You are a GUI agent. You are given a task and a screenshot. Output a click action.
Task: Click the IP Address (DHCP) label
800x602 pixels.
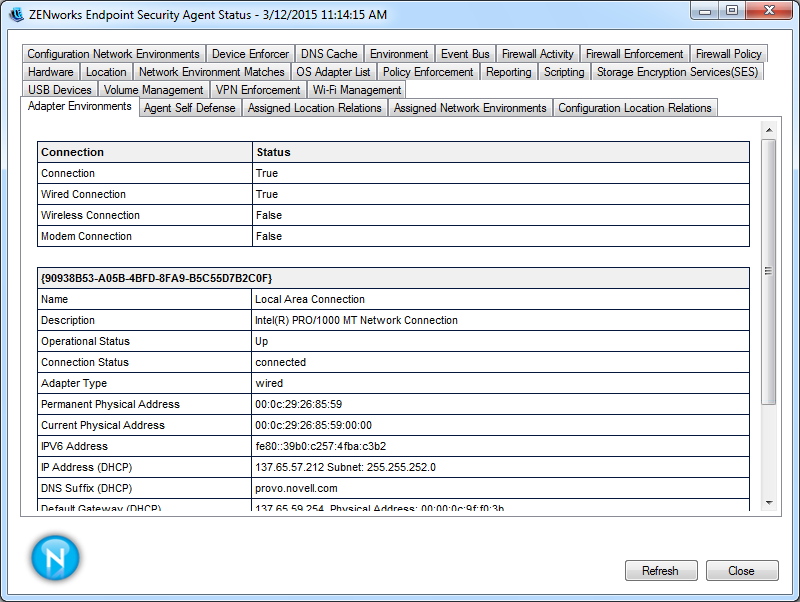pos(86,467)
